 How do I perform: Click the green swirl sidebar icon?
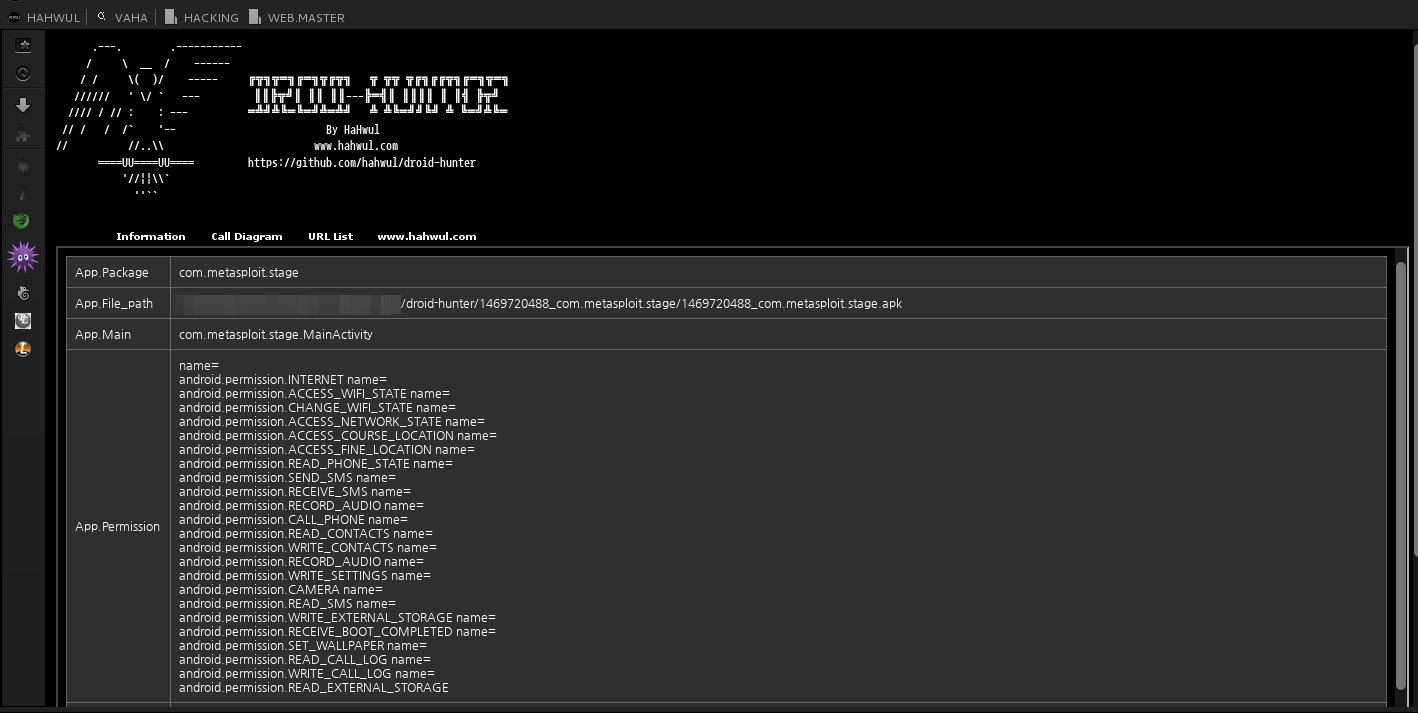(21, 221)
